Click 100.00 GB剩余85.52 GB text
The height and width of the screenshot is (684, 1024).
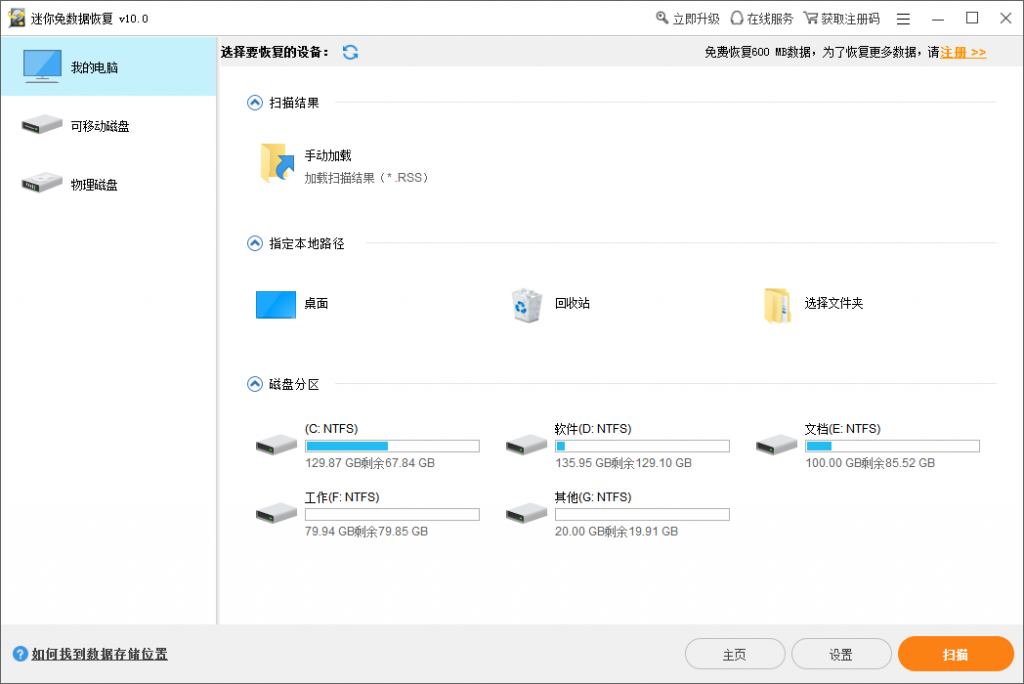tap(870, 463)
